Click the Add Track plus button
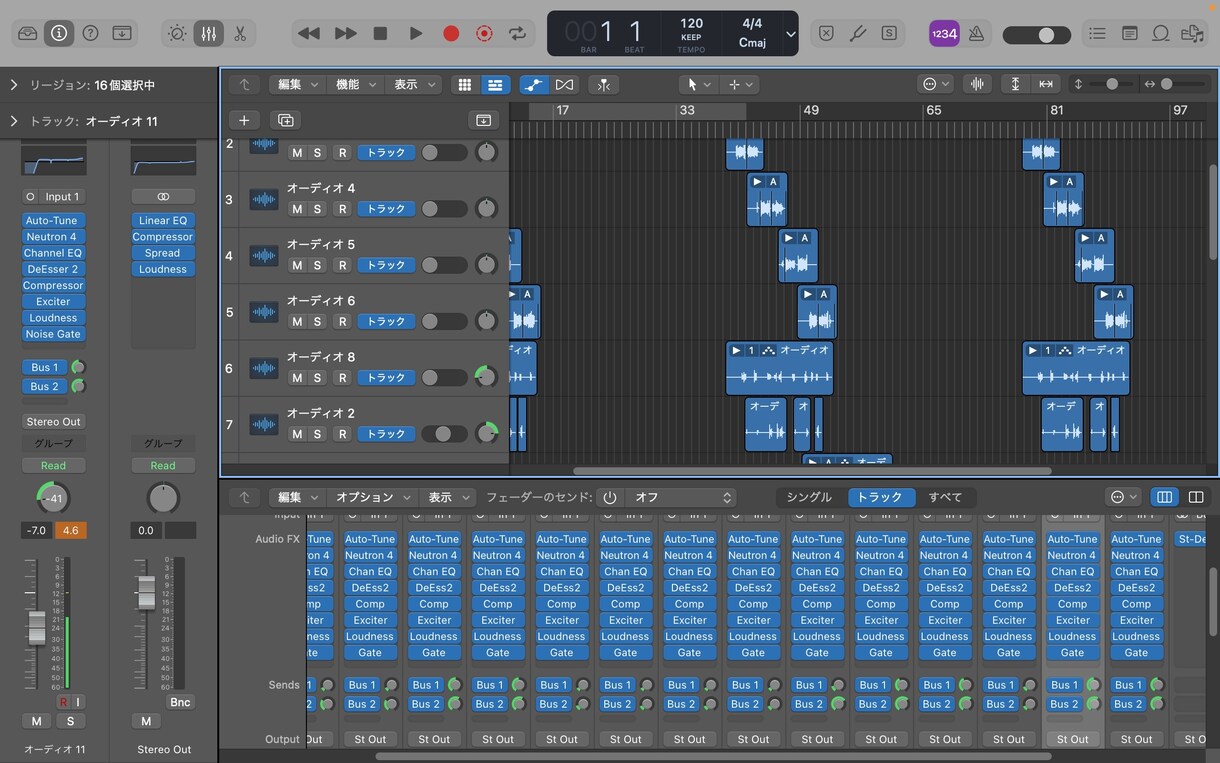The height and width of the screenshot is (763, 1220). (x=244, y=120)
